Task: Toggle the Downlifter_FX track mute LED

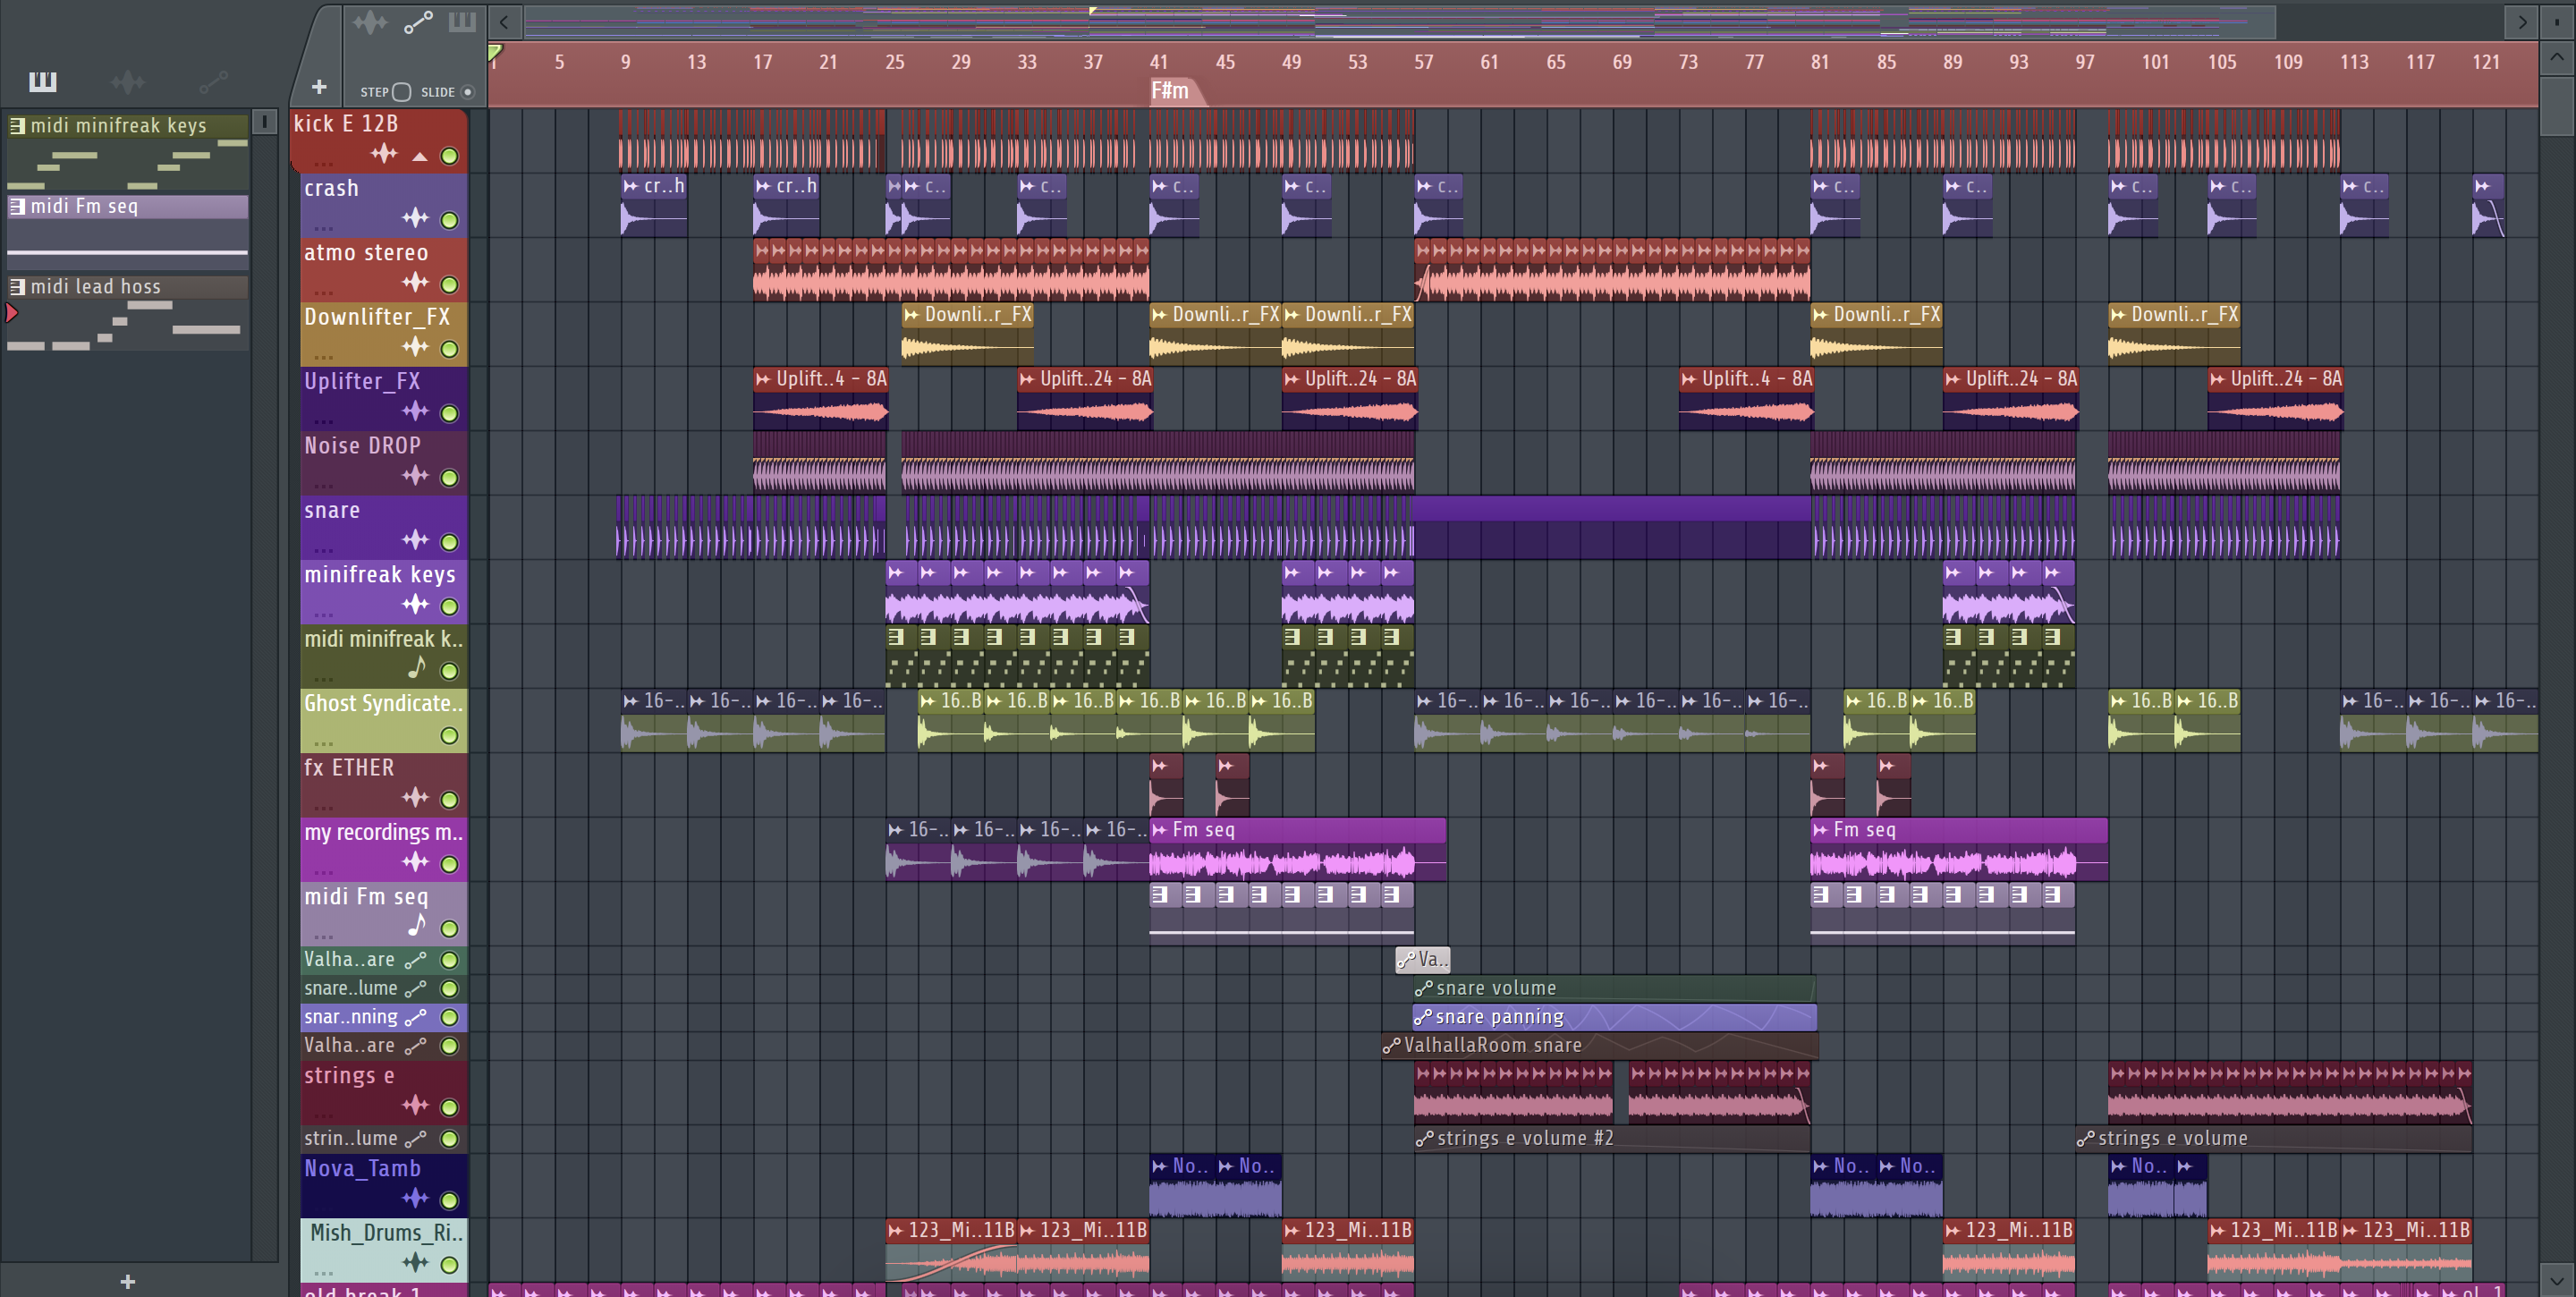Action: (x=449, y=349)
